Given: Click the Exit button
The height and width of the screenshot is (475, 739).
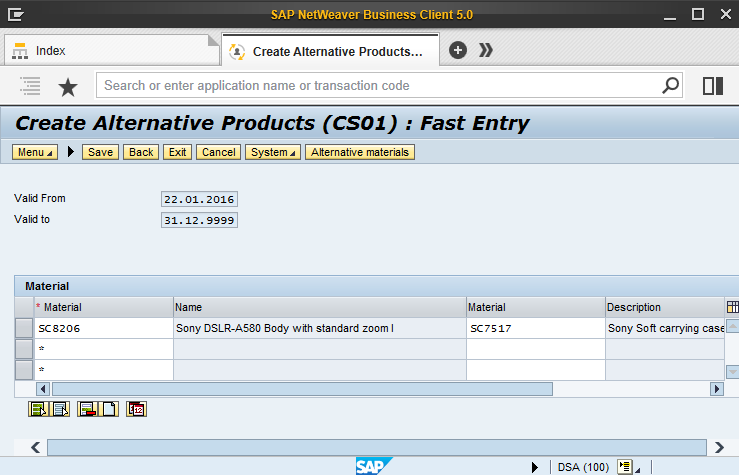Looking at the screenshot, I should click(177, 152).
